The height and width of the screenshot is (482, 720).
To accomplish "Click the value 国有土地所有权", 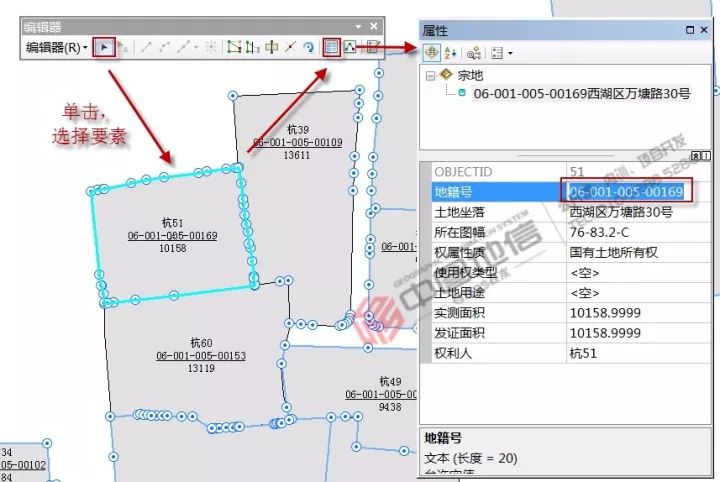I will point(613,252).
